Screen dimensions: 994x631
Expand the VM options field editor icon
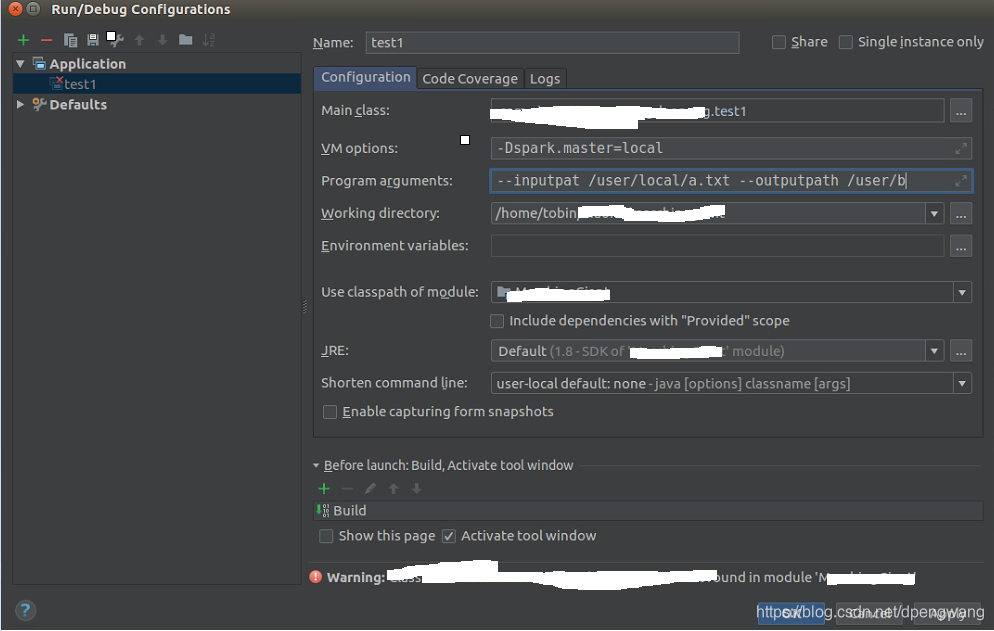tap(961, 148)
